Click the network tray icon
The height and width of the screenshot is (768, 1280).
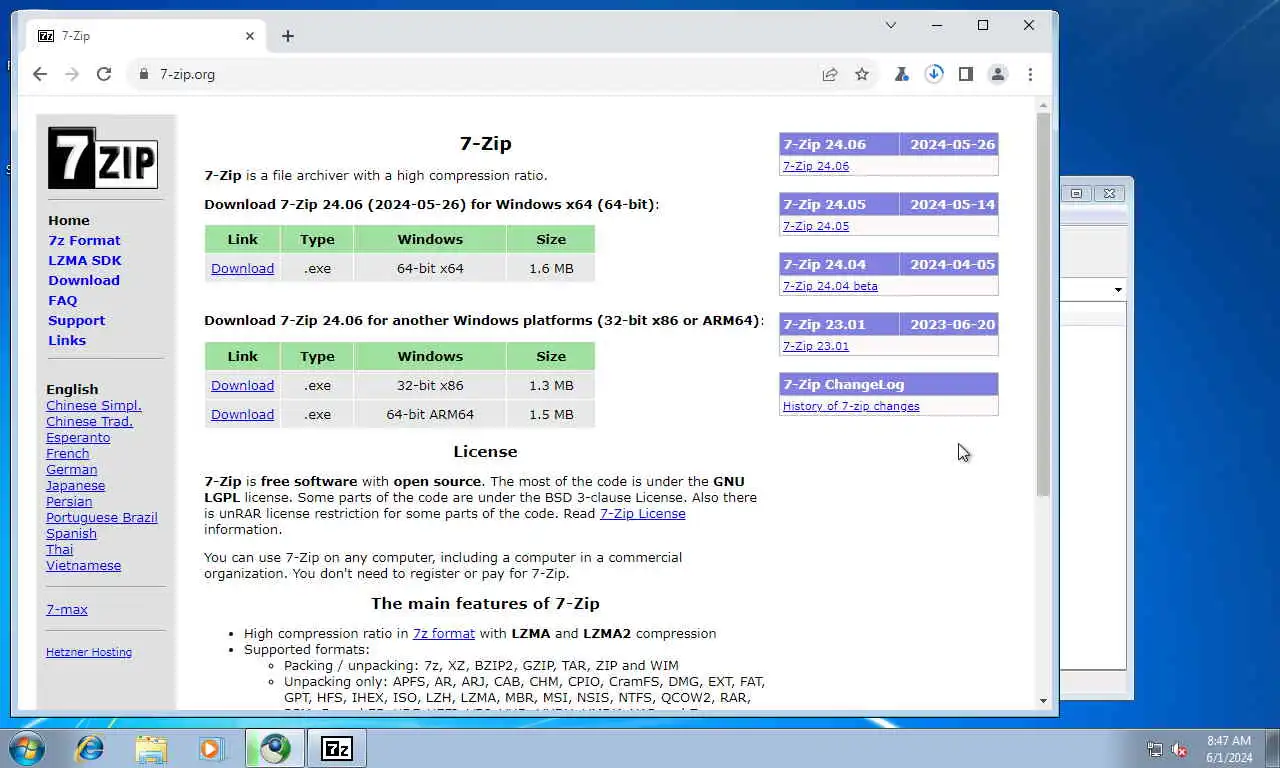coord(1155,749)
